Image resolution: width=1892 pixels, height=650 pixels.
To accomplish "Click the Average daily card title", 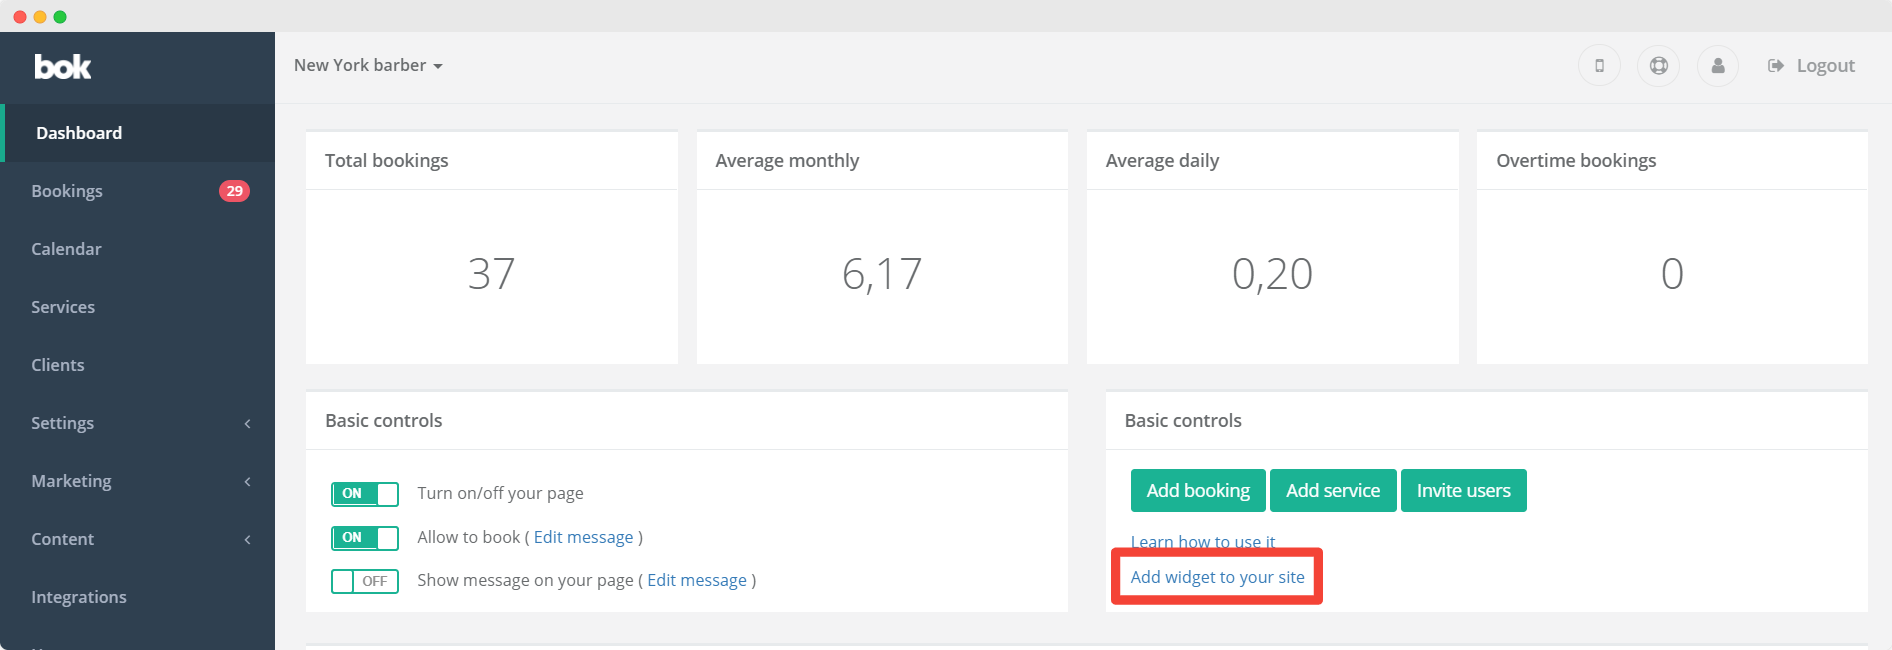I will 1162,161.
